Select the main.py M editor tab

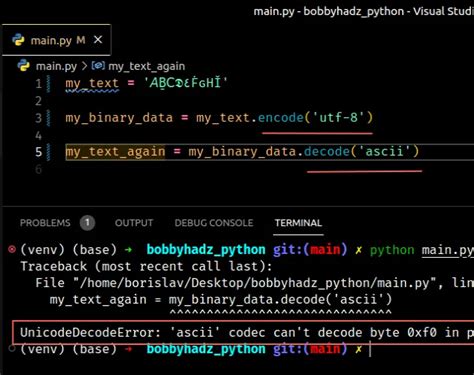click(x=56, y=40)
